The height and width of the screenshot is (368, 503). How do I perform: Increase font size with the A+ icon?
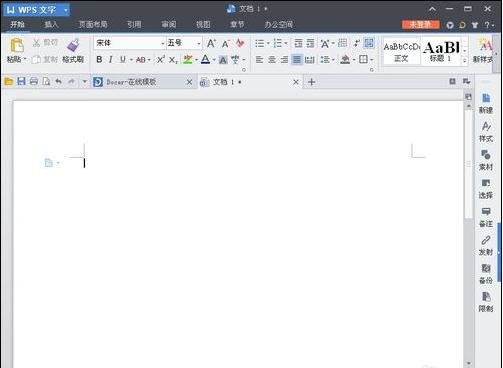coord(211,43)
